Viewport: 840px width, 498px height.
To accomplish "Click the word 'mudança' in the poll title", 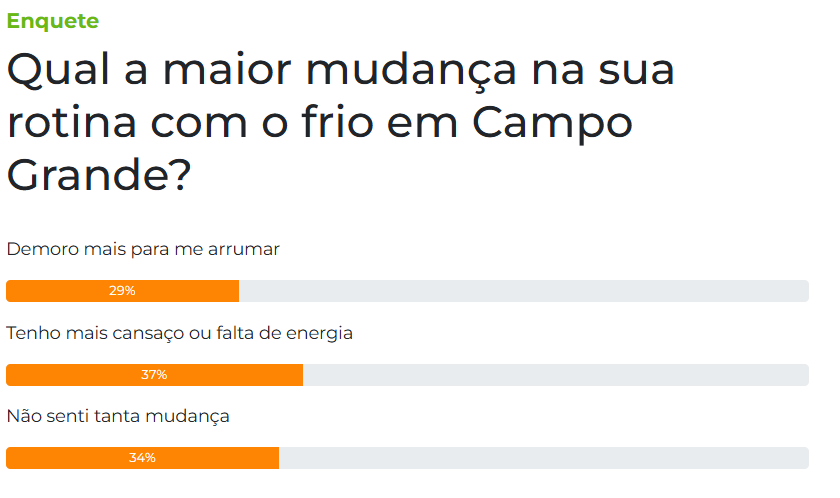I will pyautogui.click(x=411, y=71).
